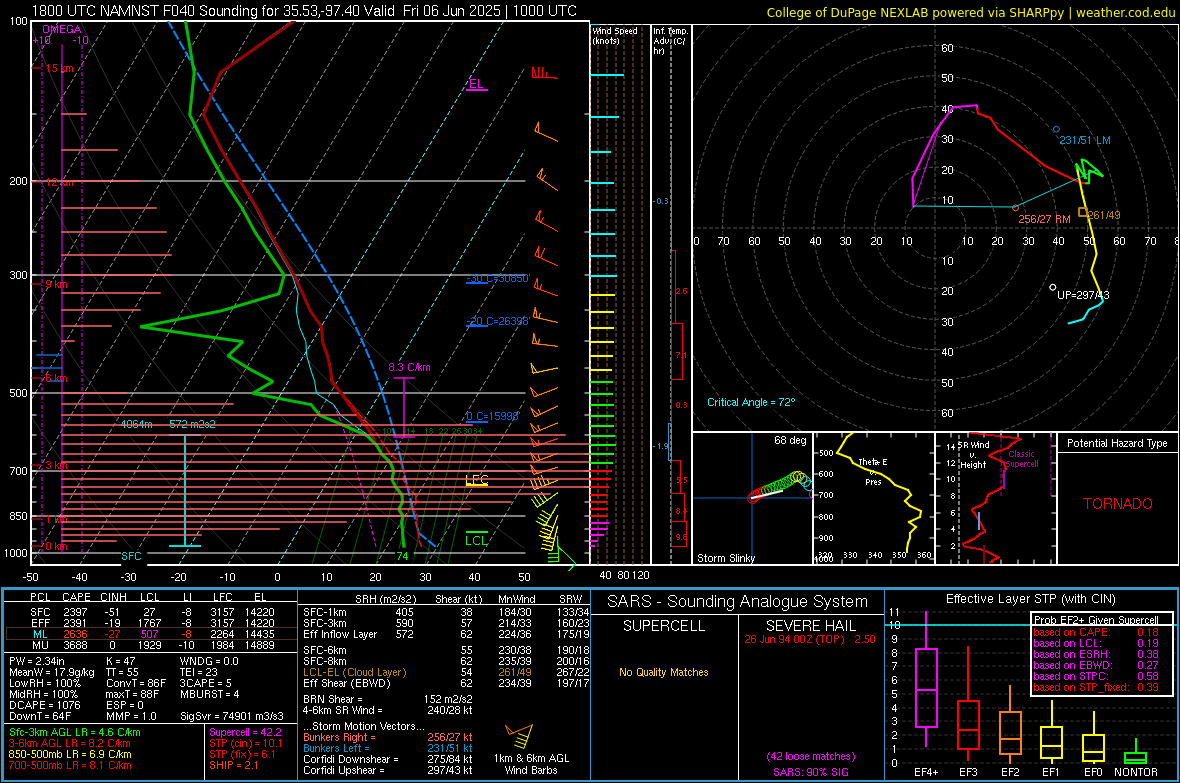Image resolution: width=1180 pixels, height=783 pixels.
Task: Click the -30 C=30850' height label
Action: click(497, 279)
